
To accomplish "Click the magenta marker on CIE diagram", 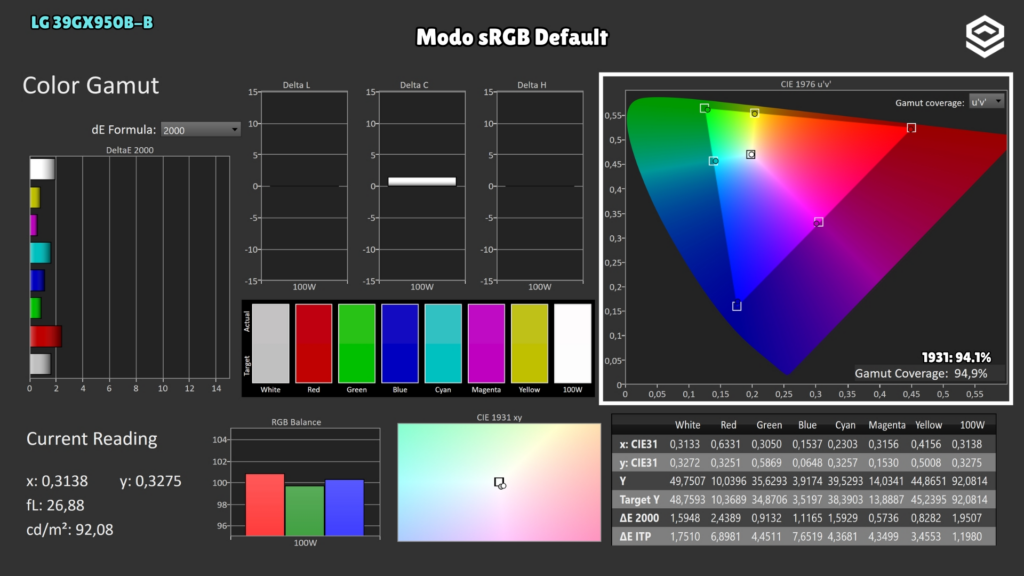I will pyautogui.click(x=818, y=222).
